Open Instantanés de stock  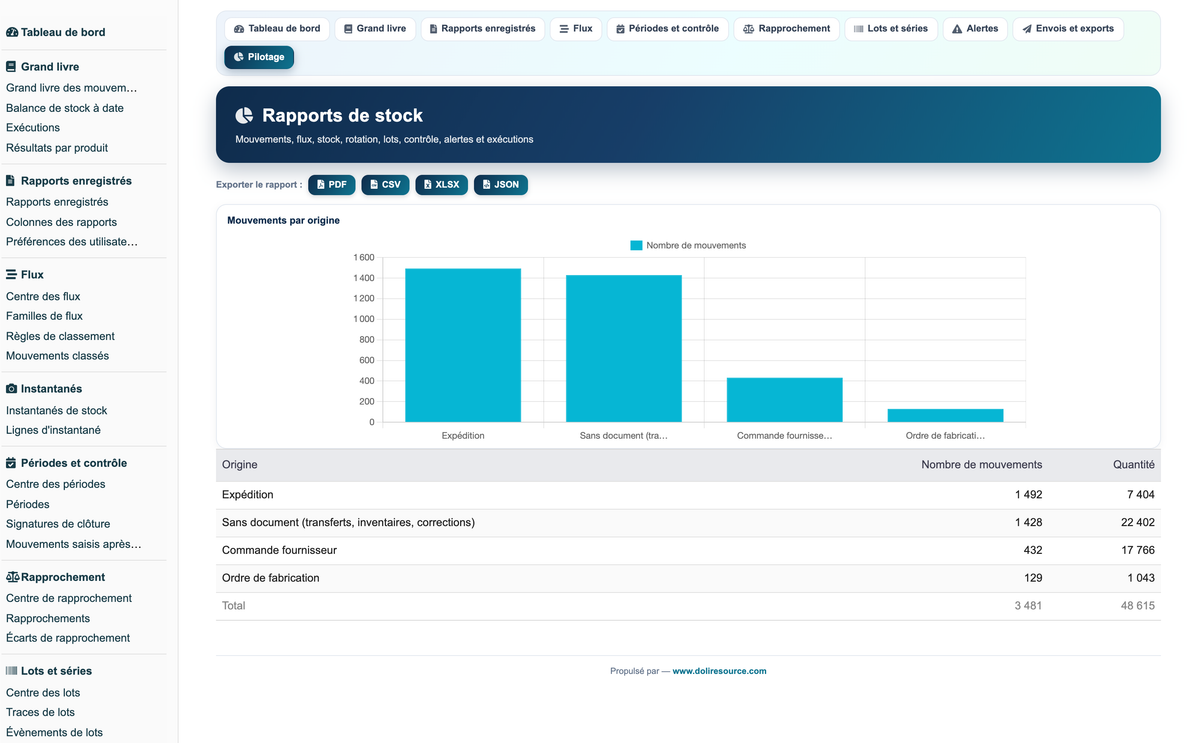coord(56,410)
